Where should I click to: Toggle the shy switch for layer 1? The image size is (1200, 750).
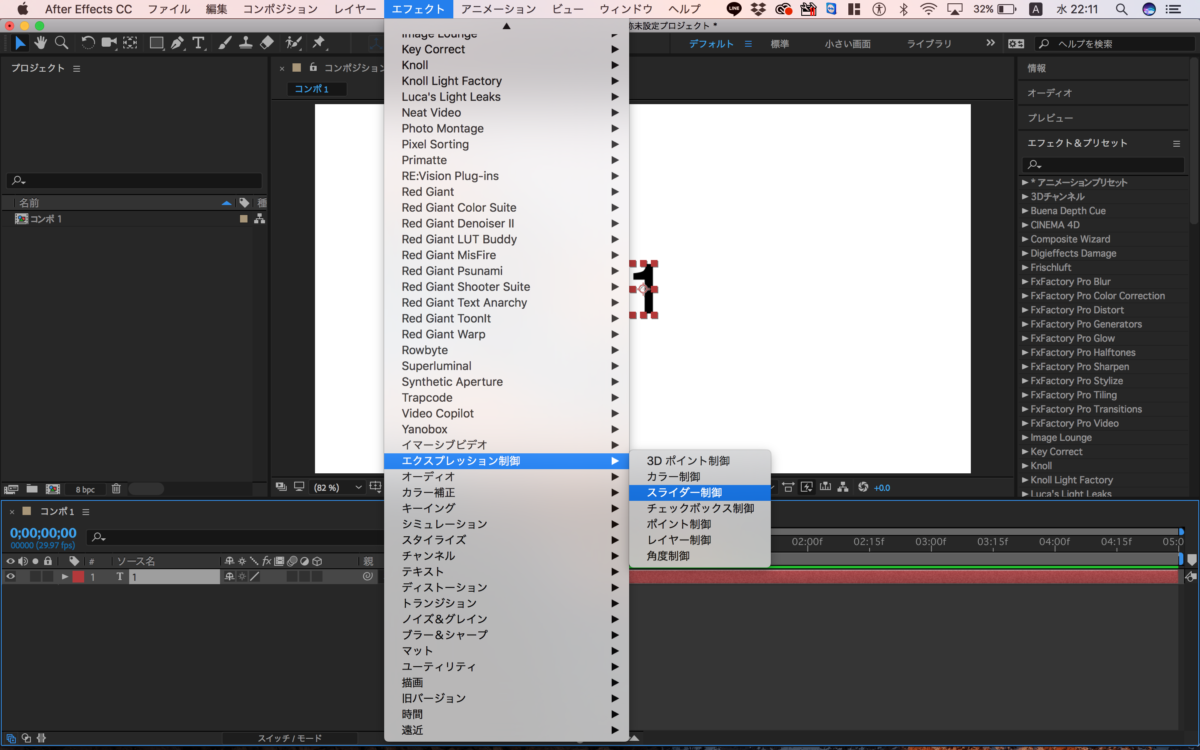click(x=230, y=577)
